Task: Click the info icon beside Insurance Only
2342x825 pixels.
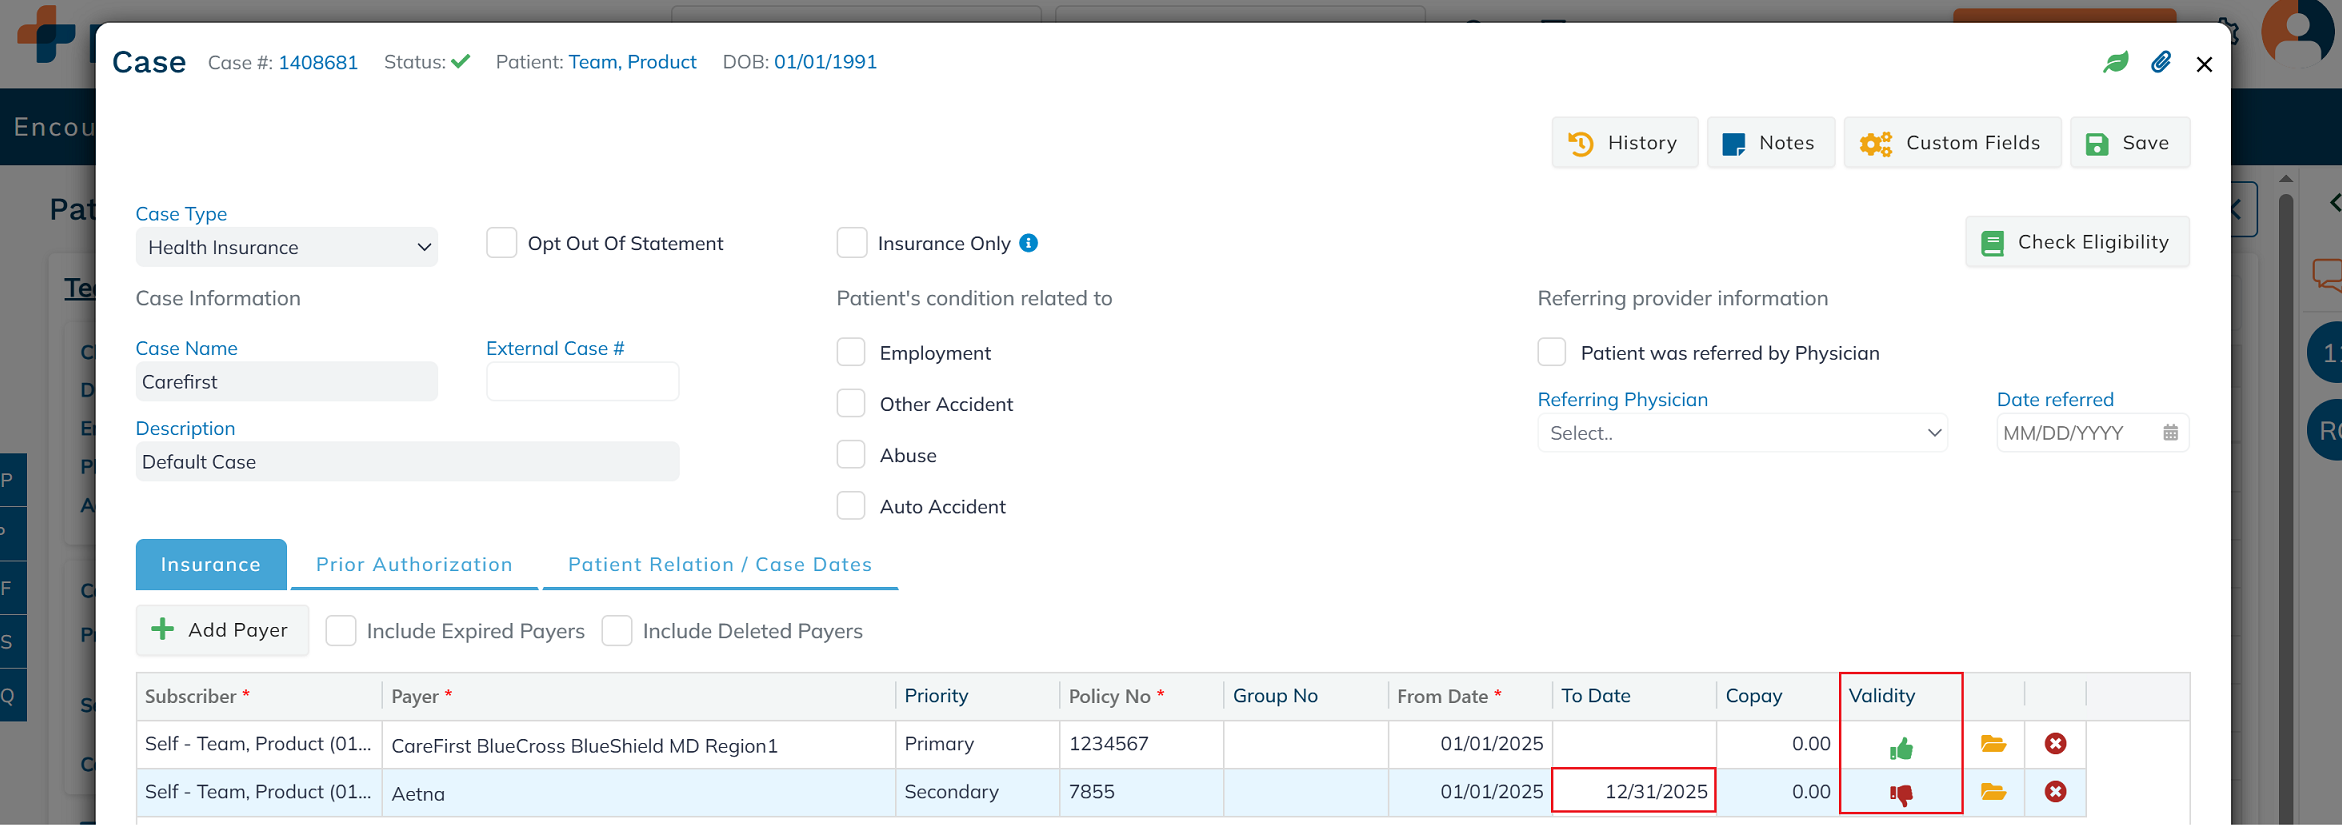Action: (x=1028, y=243)
